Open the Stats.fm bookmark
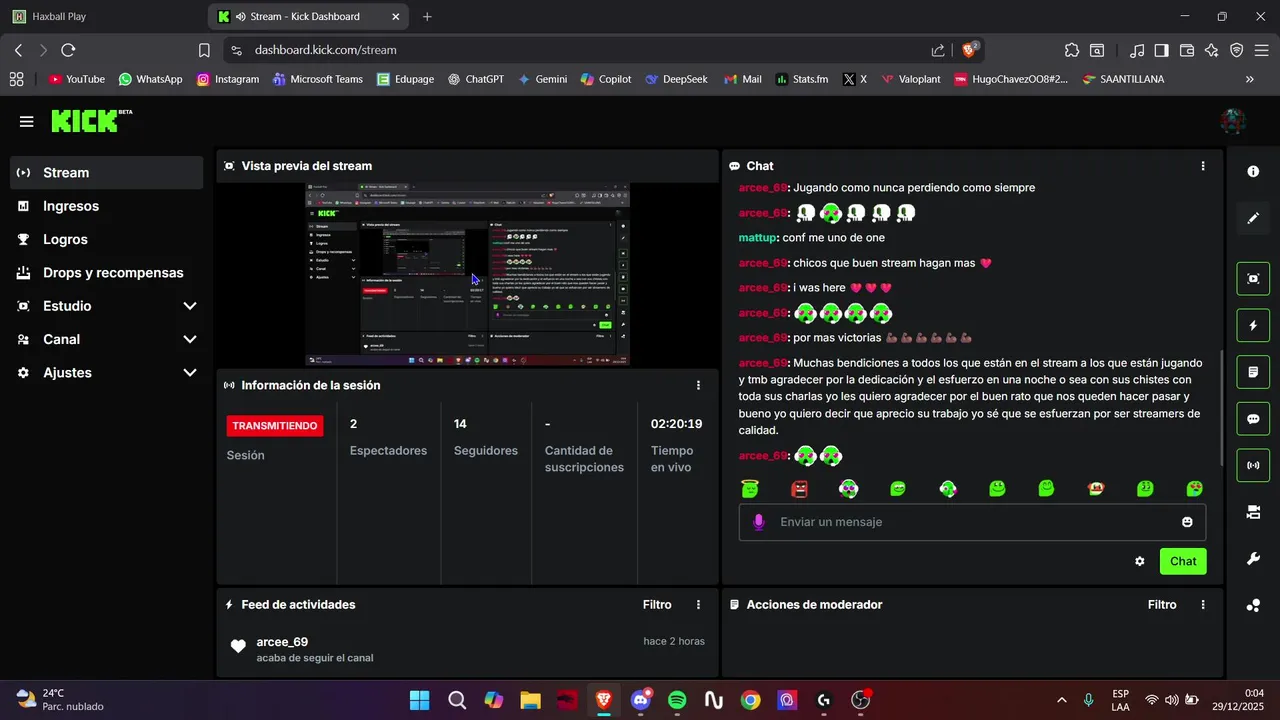 pyautogui.click(x=801, y=79)
